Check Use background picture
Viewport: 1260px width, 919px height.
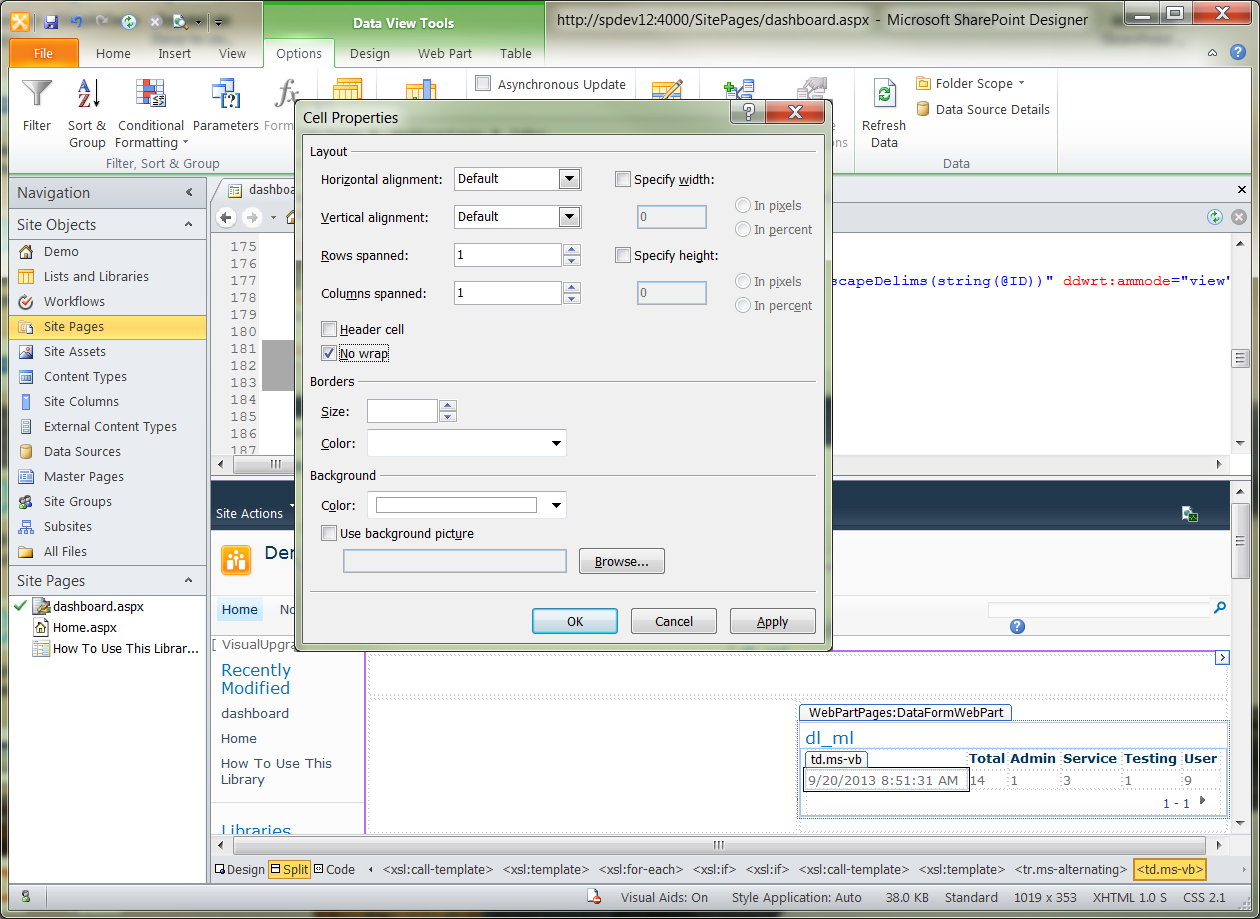329,534
